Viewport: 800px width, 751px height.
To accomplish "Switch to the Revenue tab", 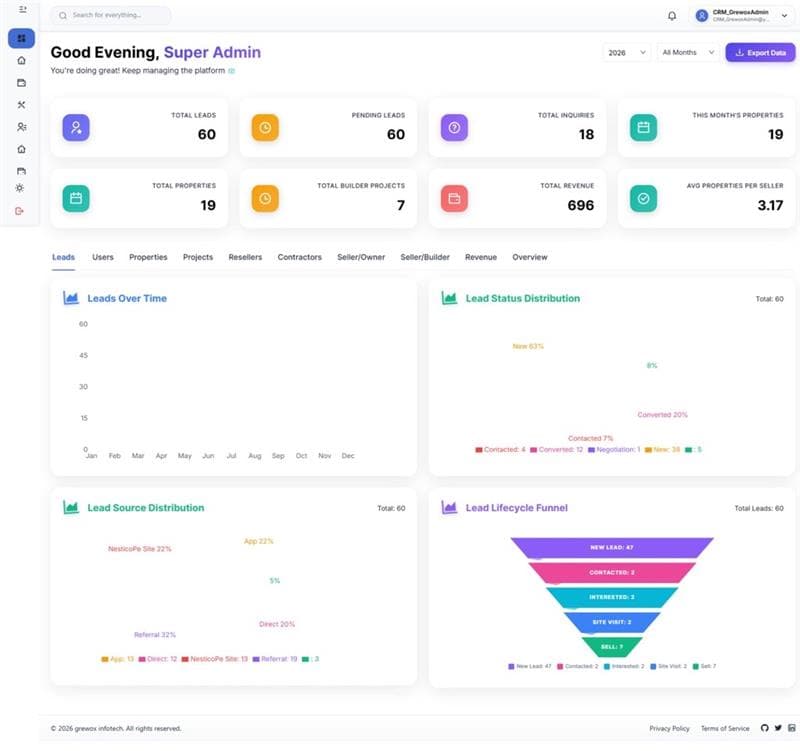I will click(481, 257).
